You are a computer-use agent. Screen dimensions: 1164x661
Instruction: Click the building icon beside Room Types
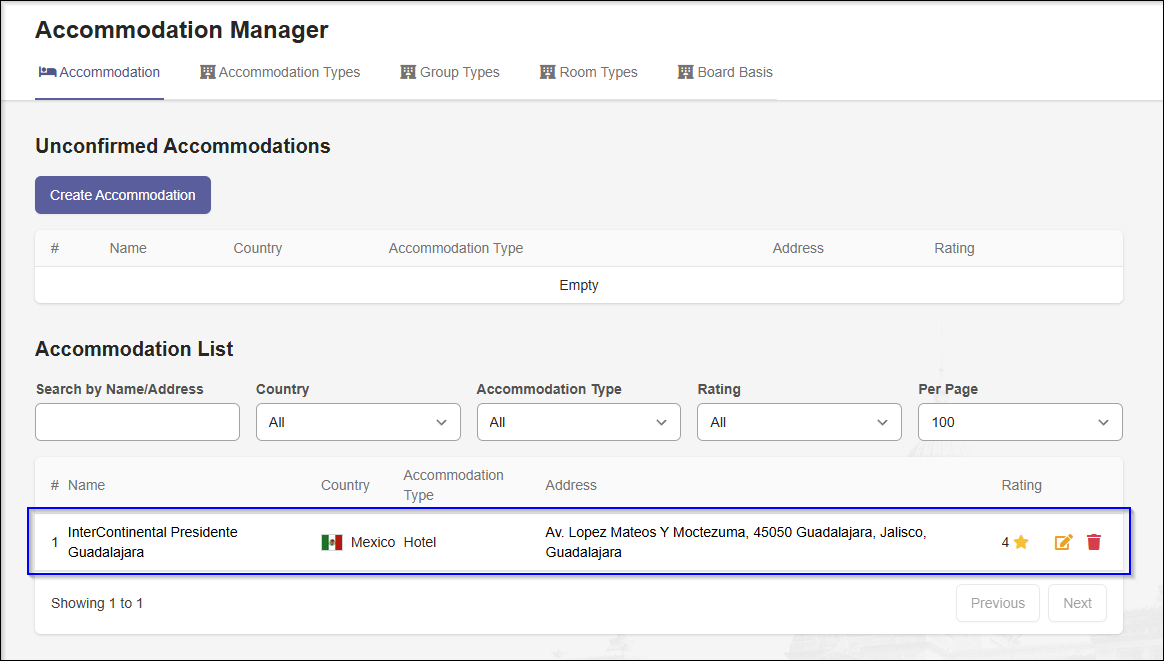pos(547,72)
